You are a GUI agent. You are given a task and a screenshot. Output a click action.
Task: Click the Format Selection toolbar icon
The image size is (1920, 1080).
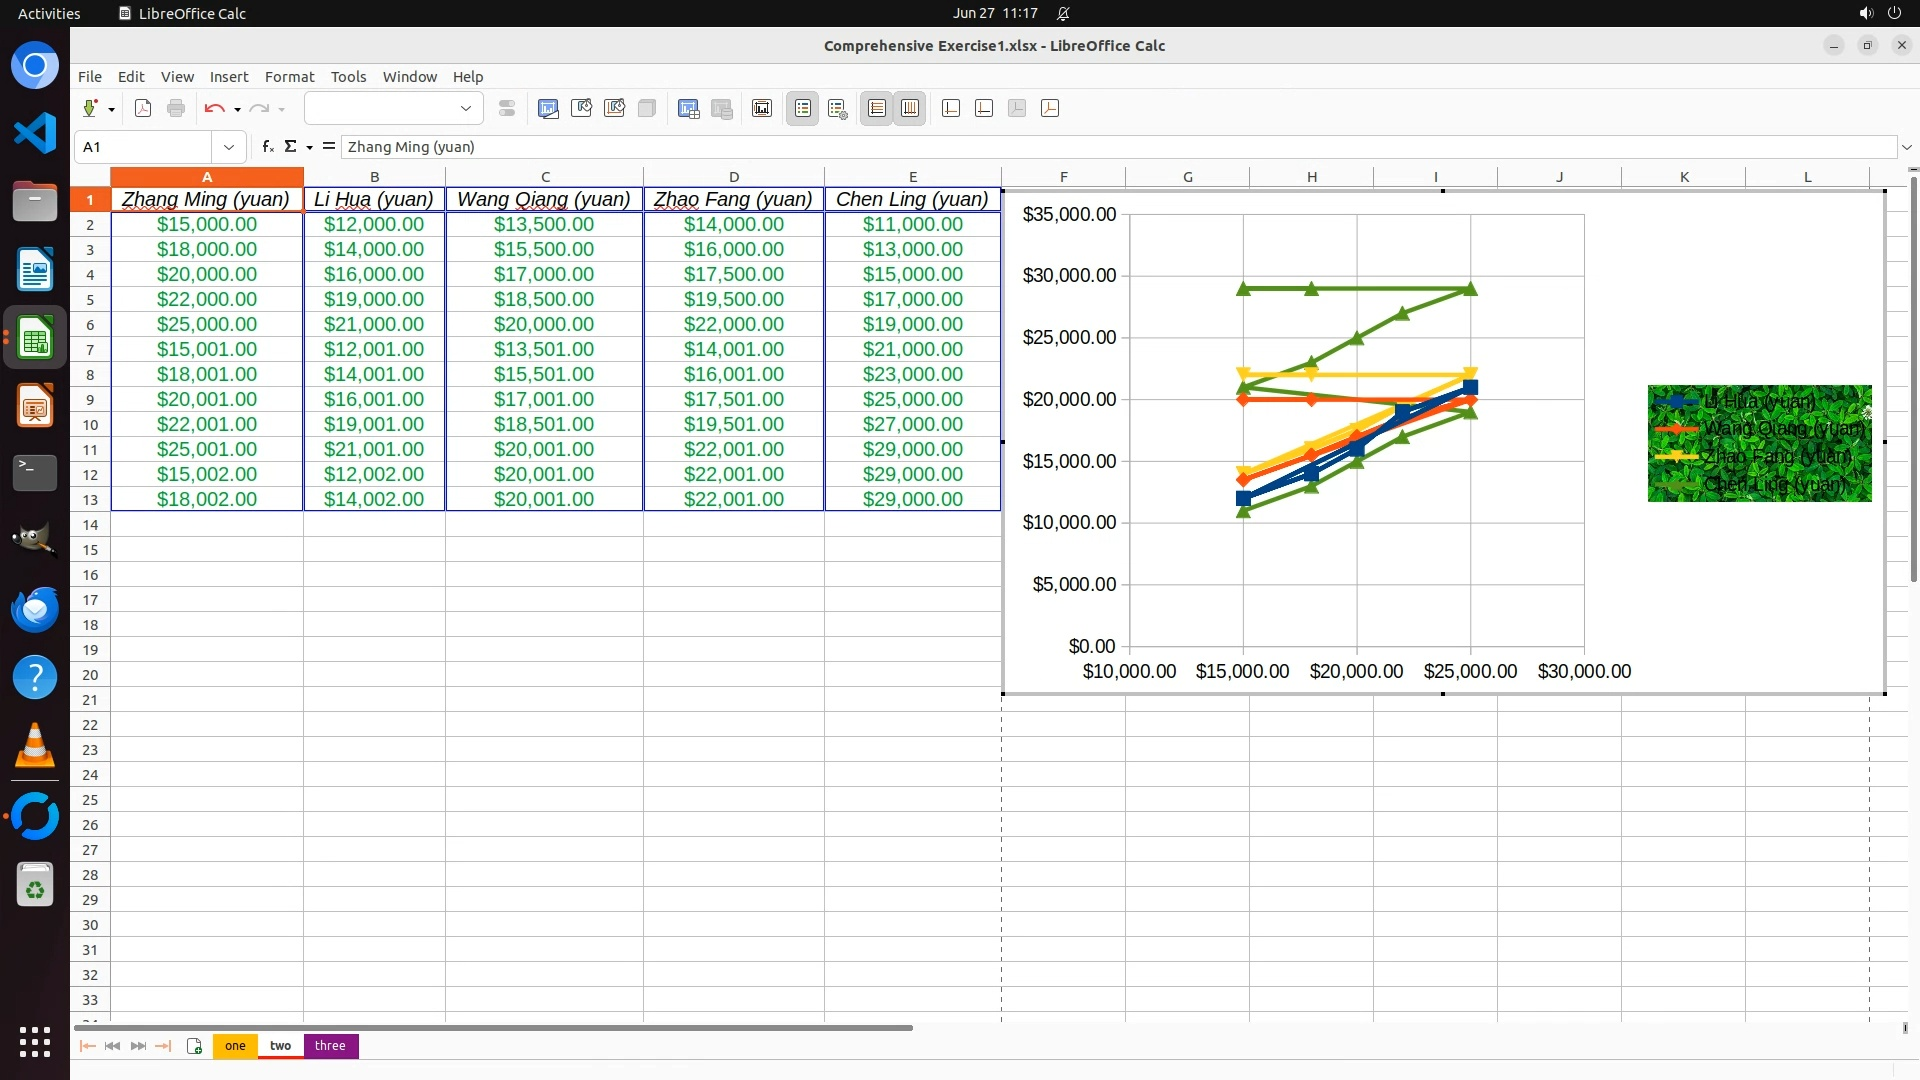pyautogui.click(x=507, y=109)
